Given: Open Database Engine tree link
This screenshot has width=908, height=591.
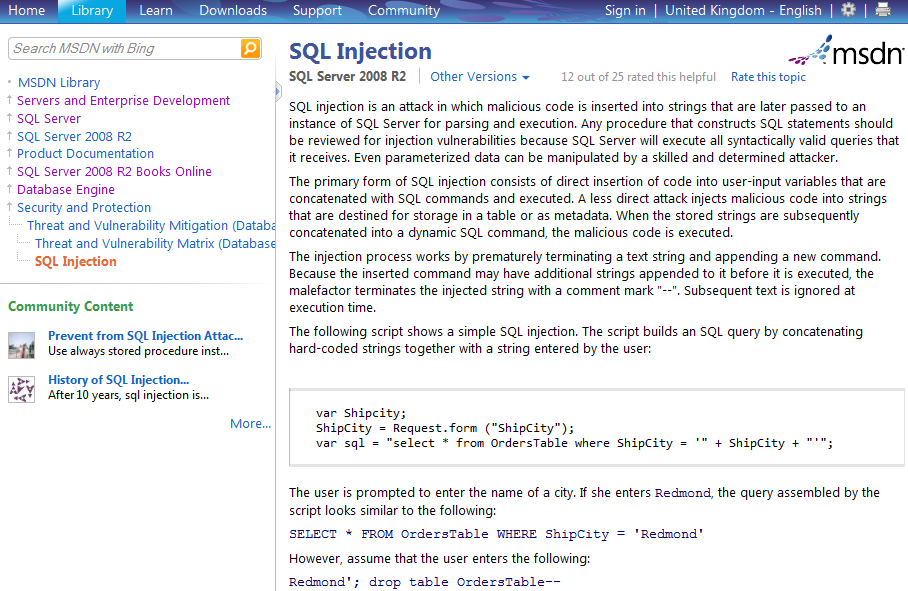Looking at the screenshot, I should click(x=65, y=190).
